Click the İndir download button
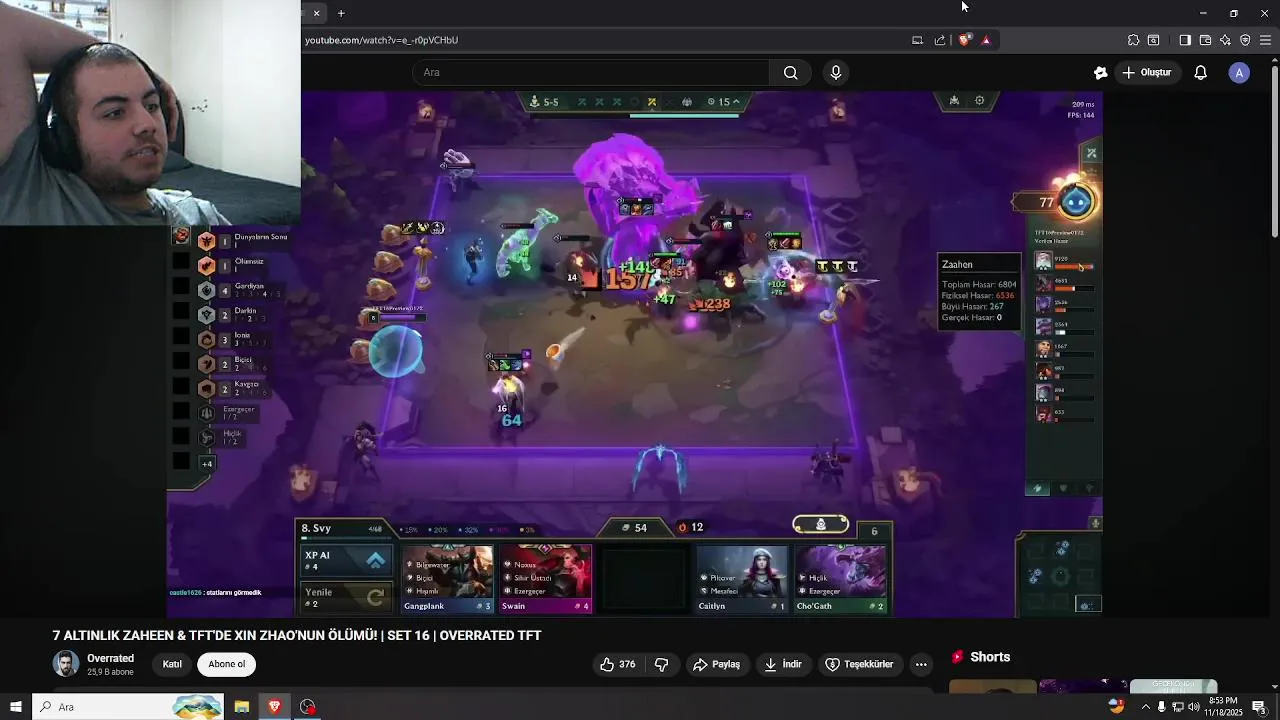The height and width of the screenshot is (720, 1280). pos(783,664)
